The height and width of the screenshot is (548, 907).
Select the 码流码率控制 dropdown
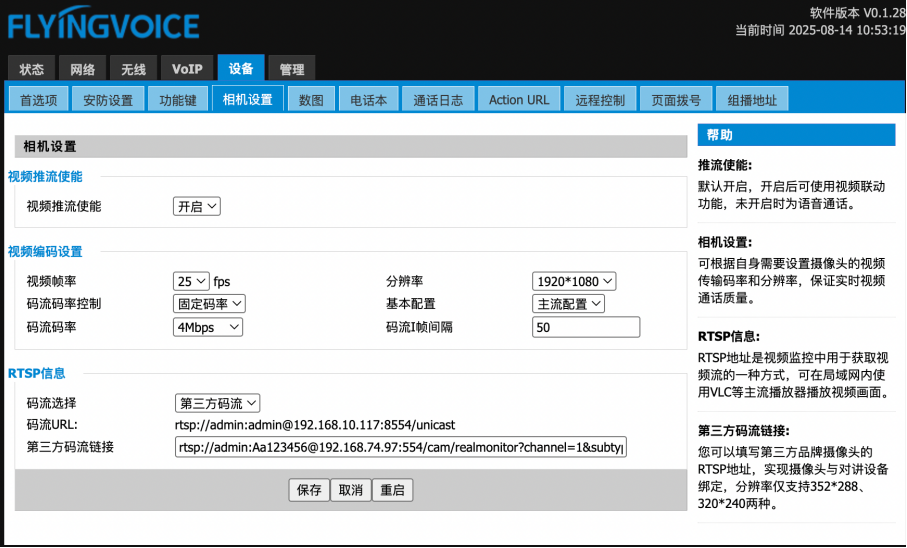coord(209,304)
